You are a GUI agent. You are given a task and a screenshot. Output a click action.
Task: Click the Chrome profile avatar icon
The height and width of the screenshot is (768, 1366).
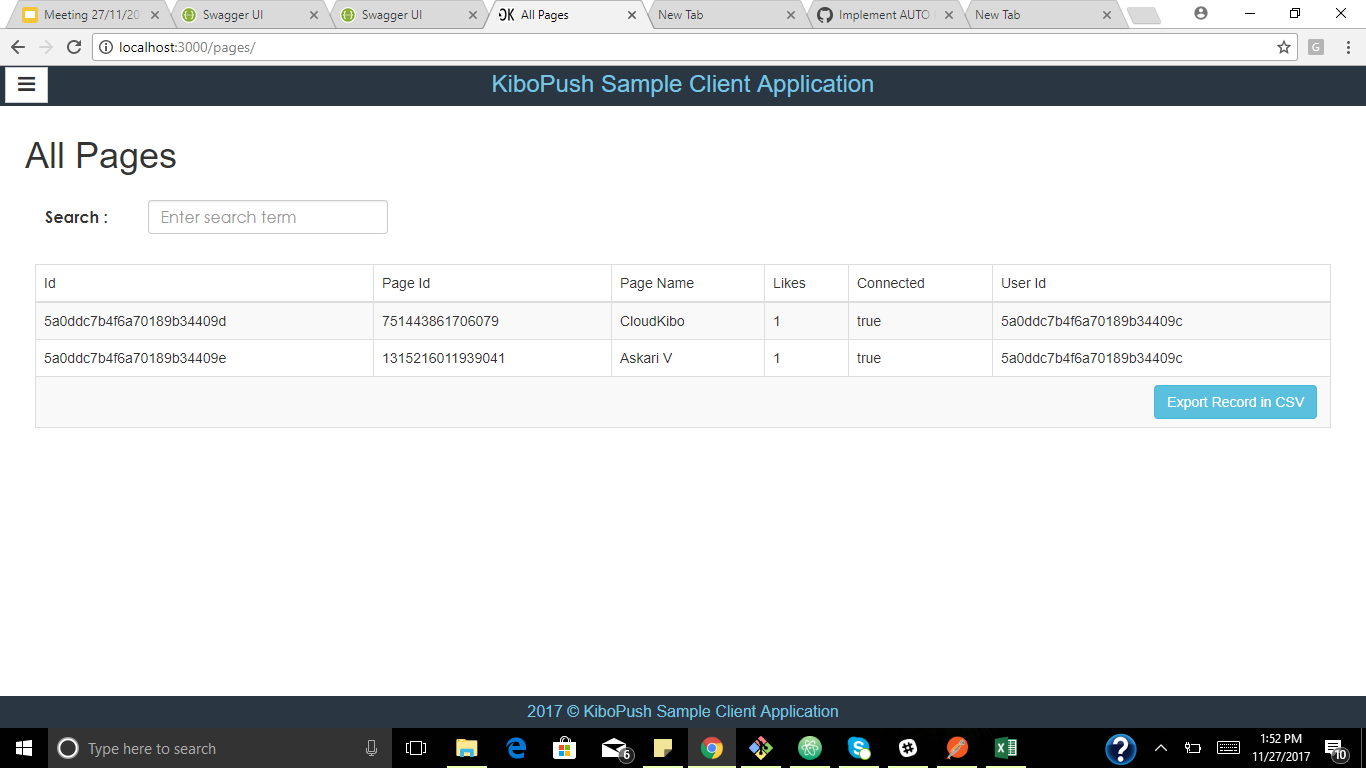(x=1201, y=14)
